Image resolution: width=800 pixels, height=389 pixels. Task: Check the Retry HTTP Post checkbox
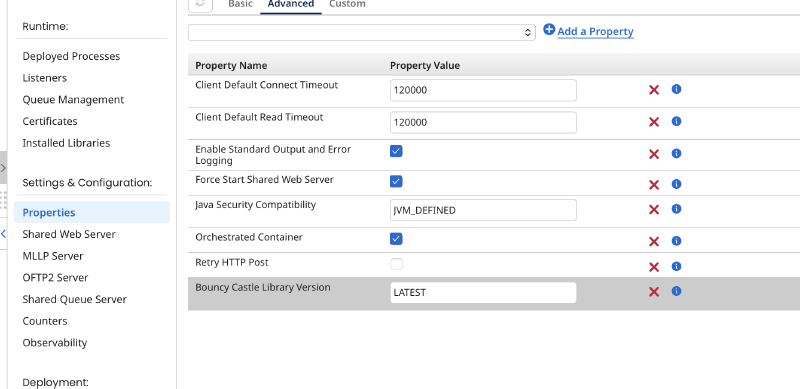(396, 264)
